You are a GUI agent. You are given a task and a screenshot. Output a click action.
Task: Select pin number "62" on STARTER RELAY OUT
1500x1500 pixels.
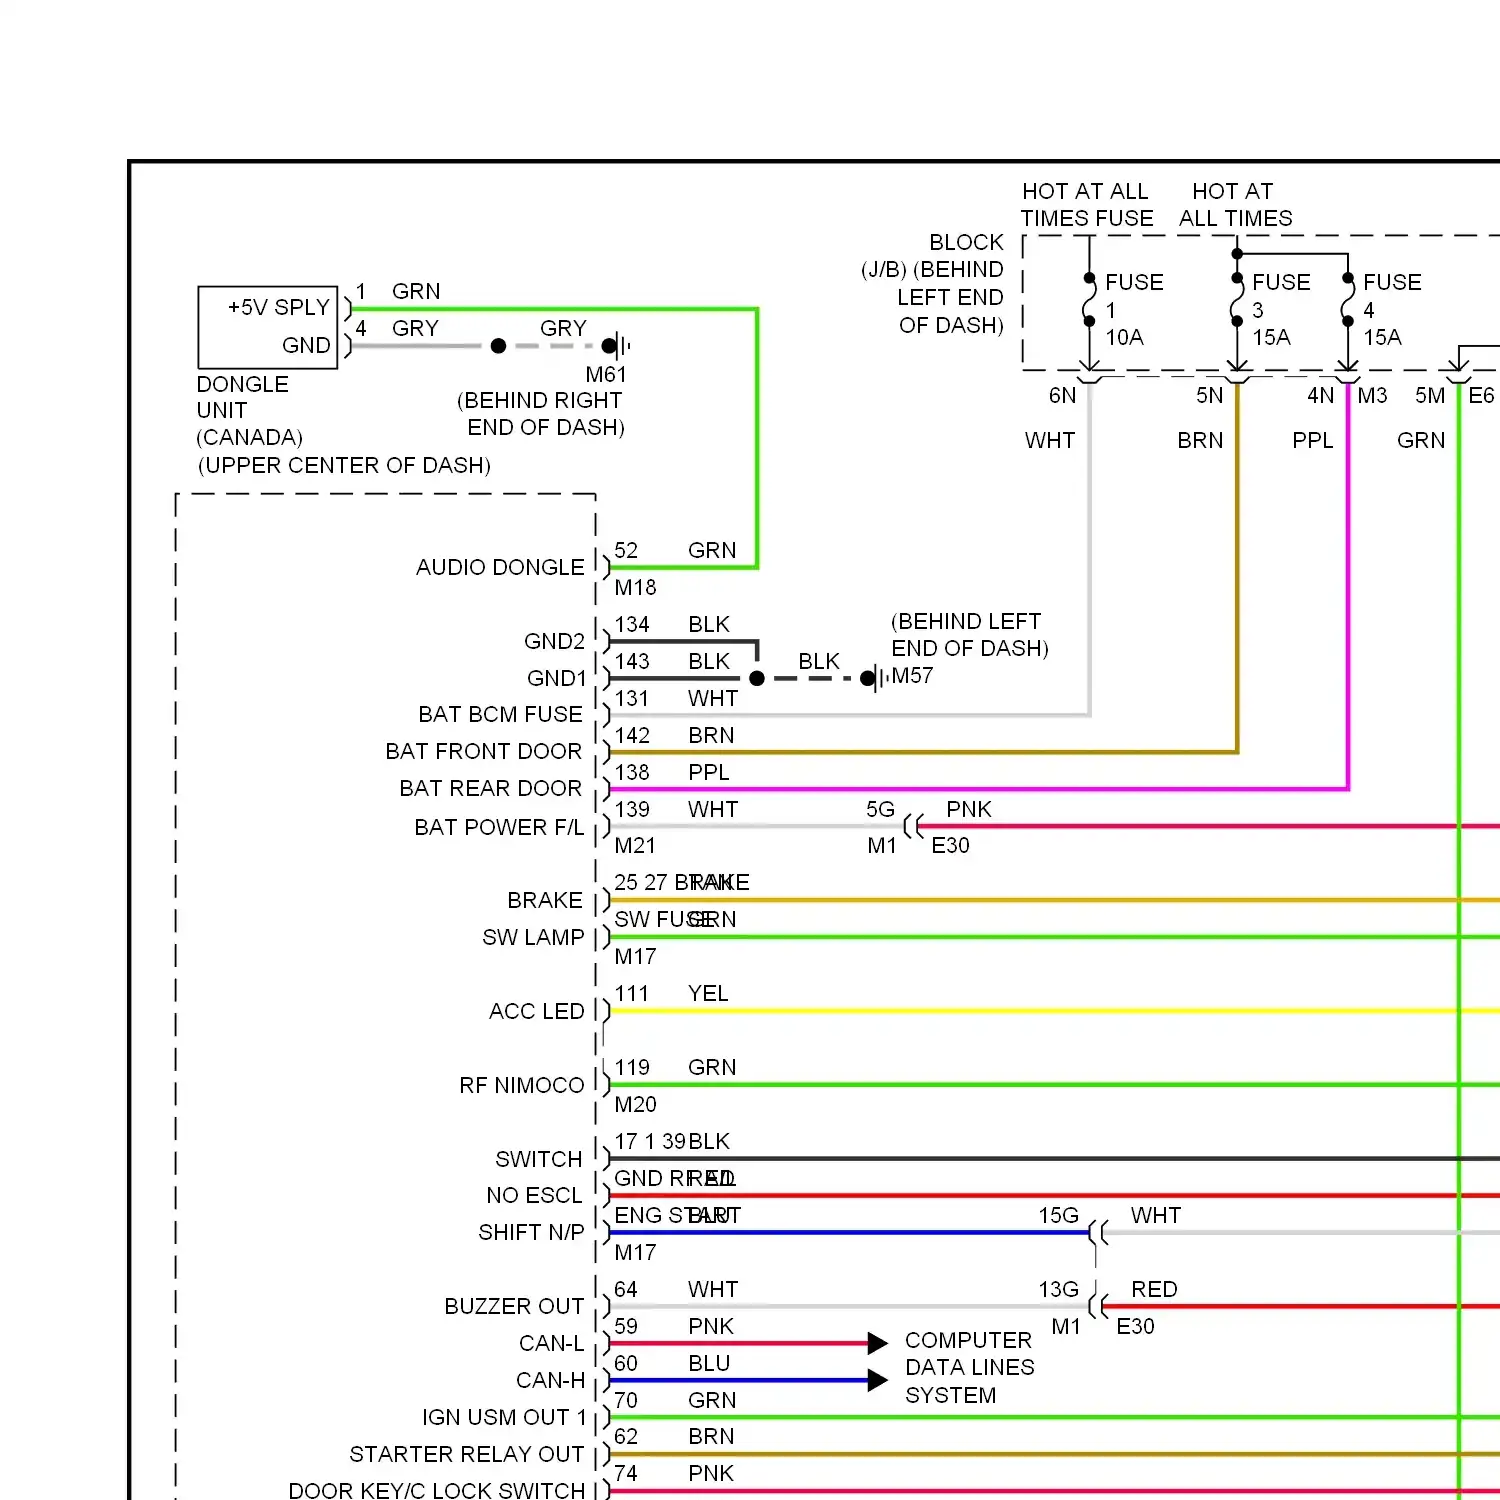tap(626, 1437)
